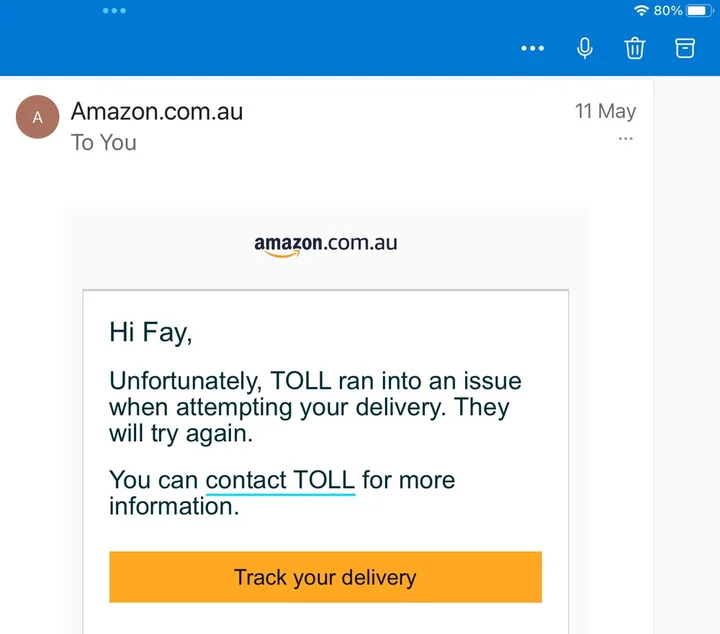Tap the "11 May" date label

(x=605, y=111)
